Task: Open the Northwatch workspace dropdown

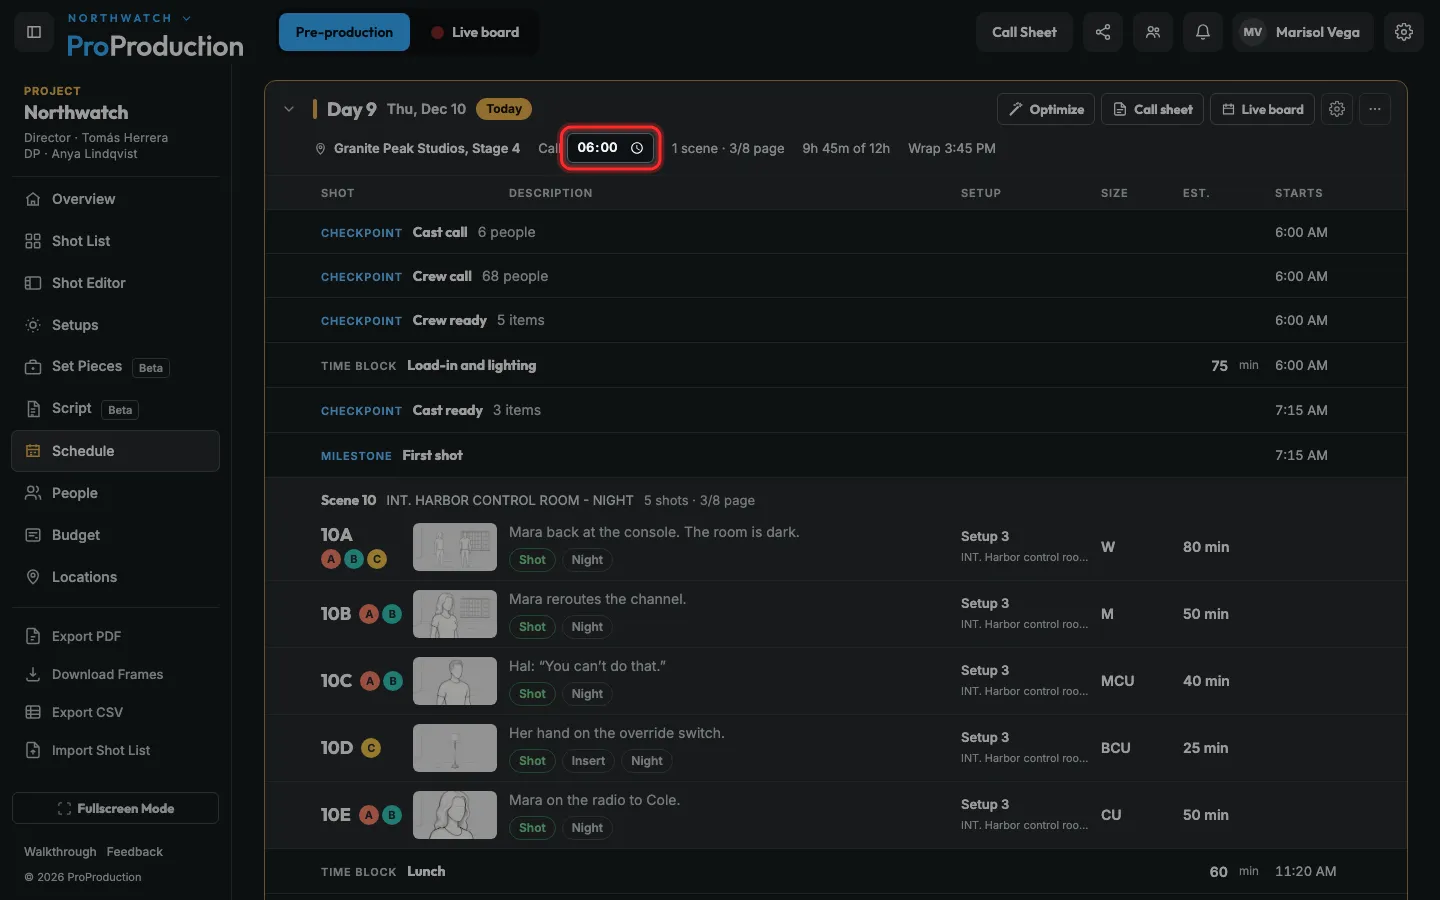Action: tap(129, 18)
